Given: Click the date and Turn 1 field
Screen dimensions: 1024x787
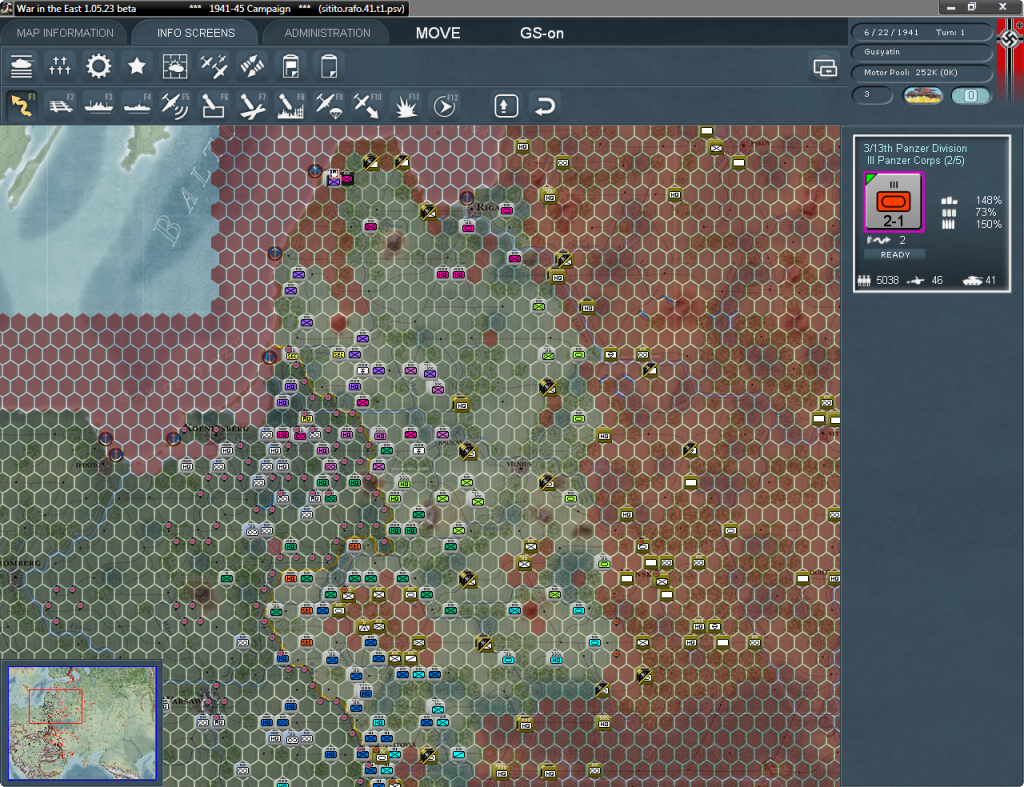Looking at the screenshot, I should pyautogui.click(x=922, y=32).
